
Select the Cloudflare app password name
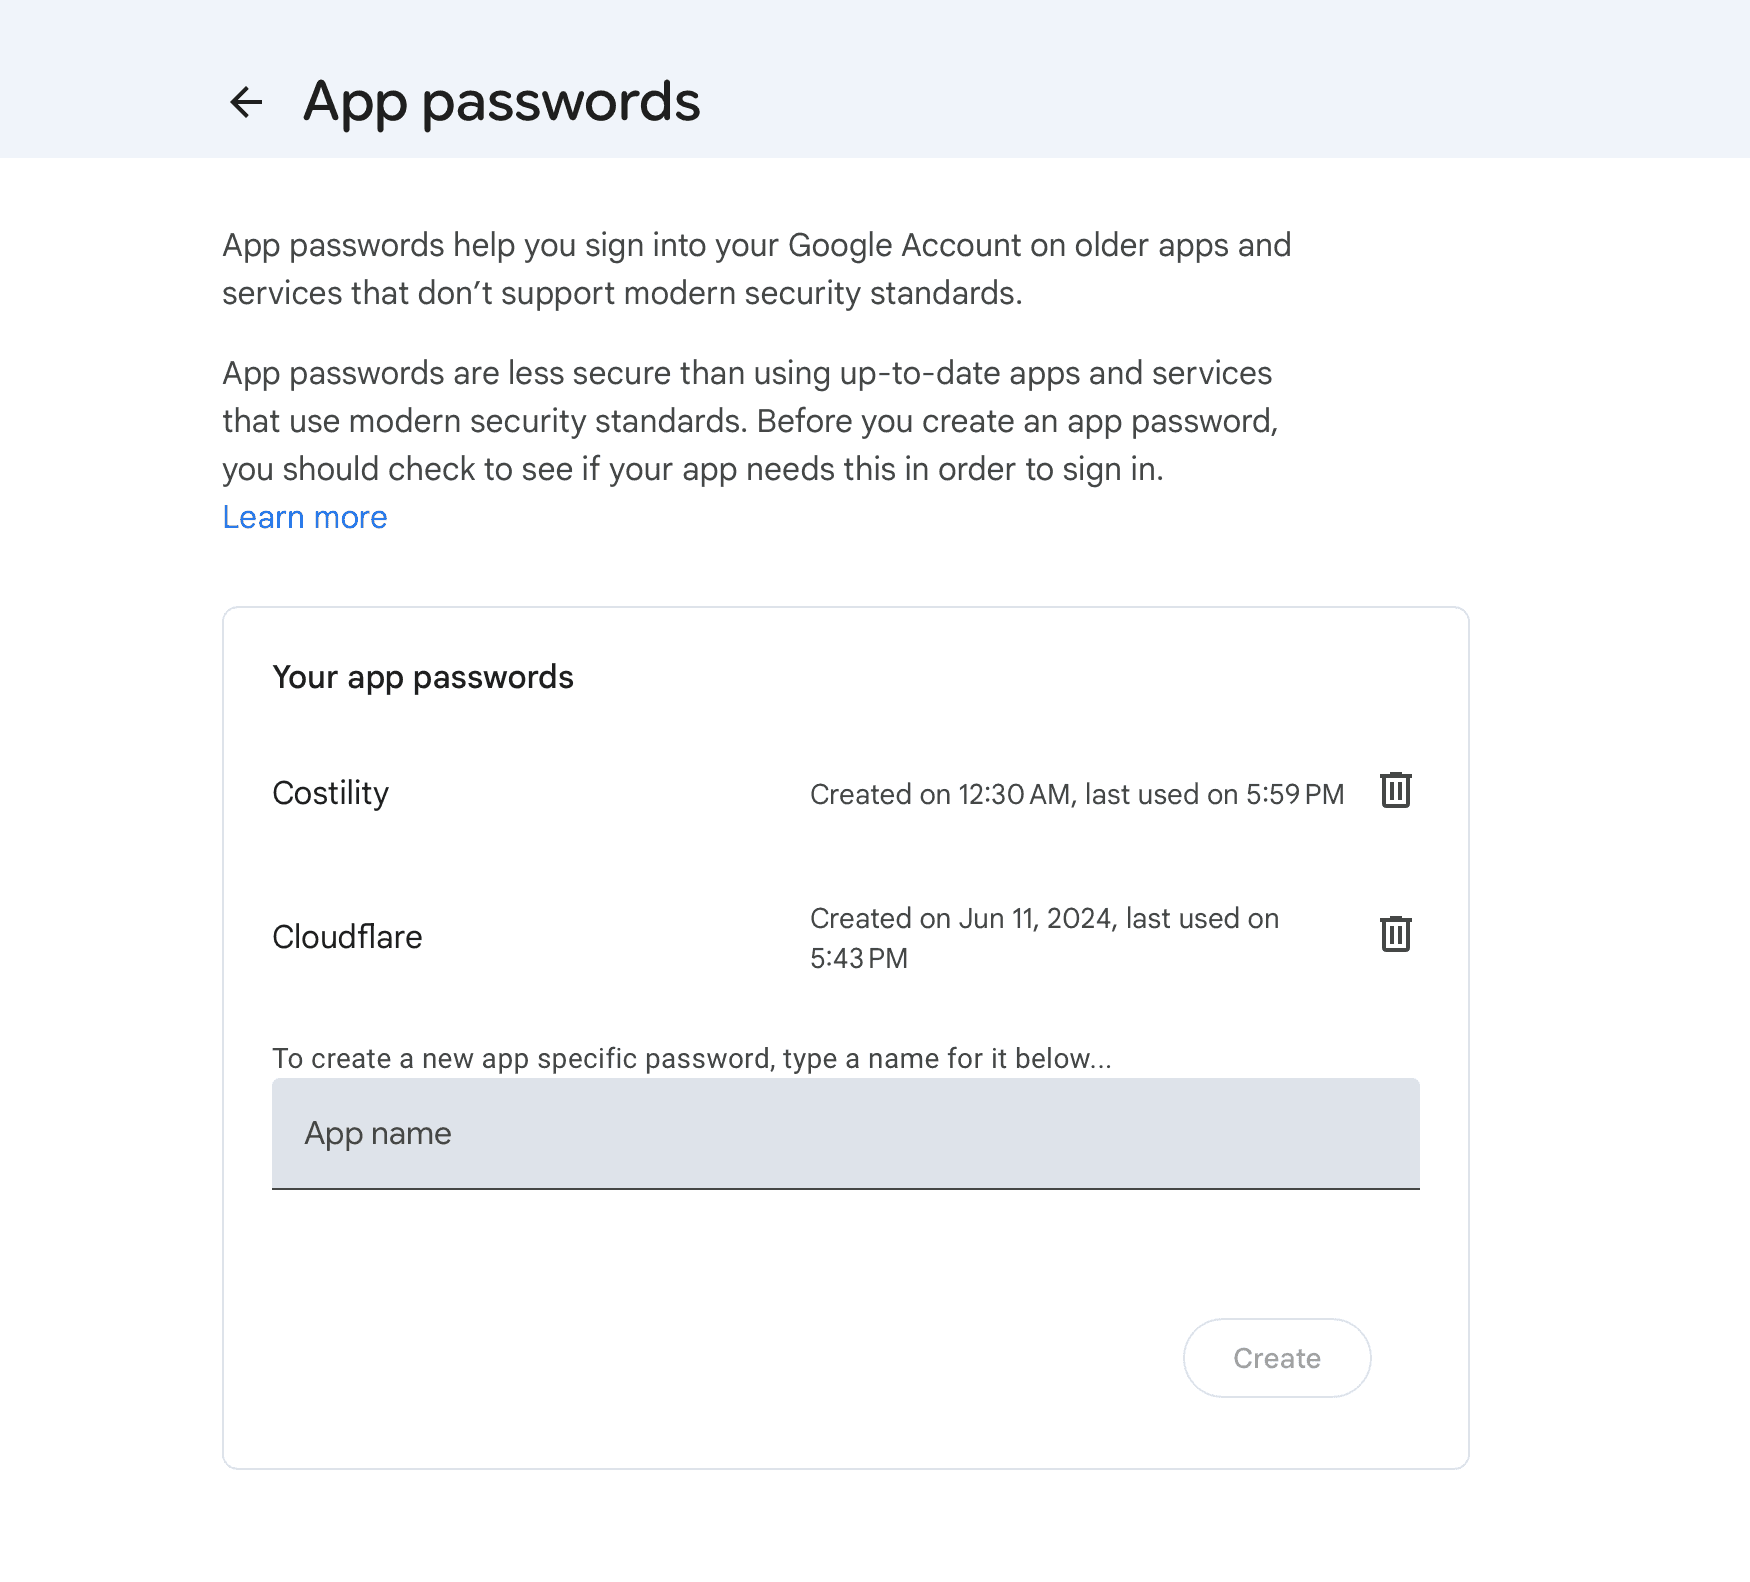[347, 937]
